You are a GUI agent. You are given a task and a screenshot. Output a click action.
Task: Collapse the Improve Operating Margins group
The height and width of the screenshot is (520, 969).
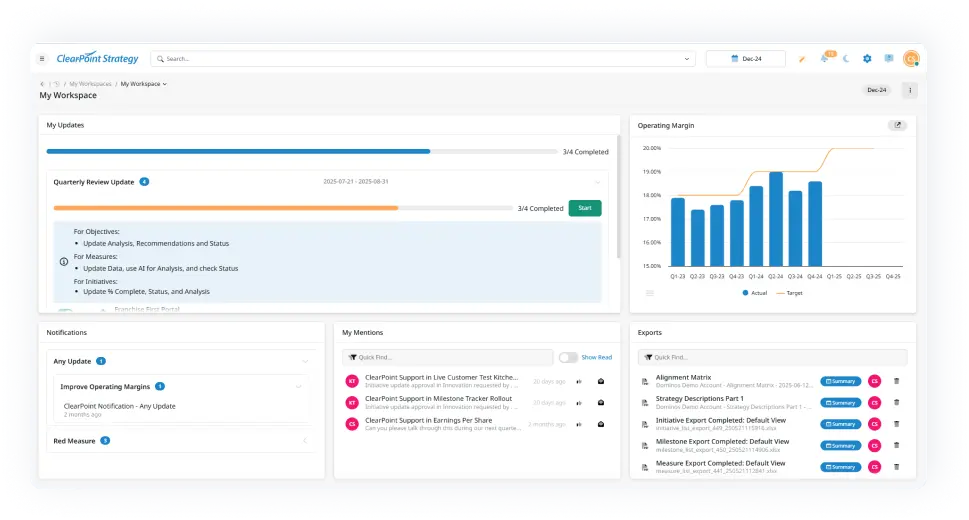(x=298, y=387)
